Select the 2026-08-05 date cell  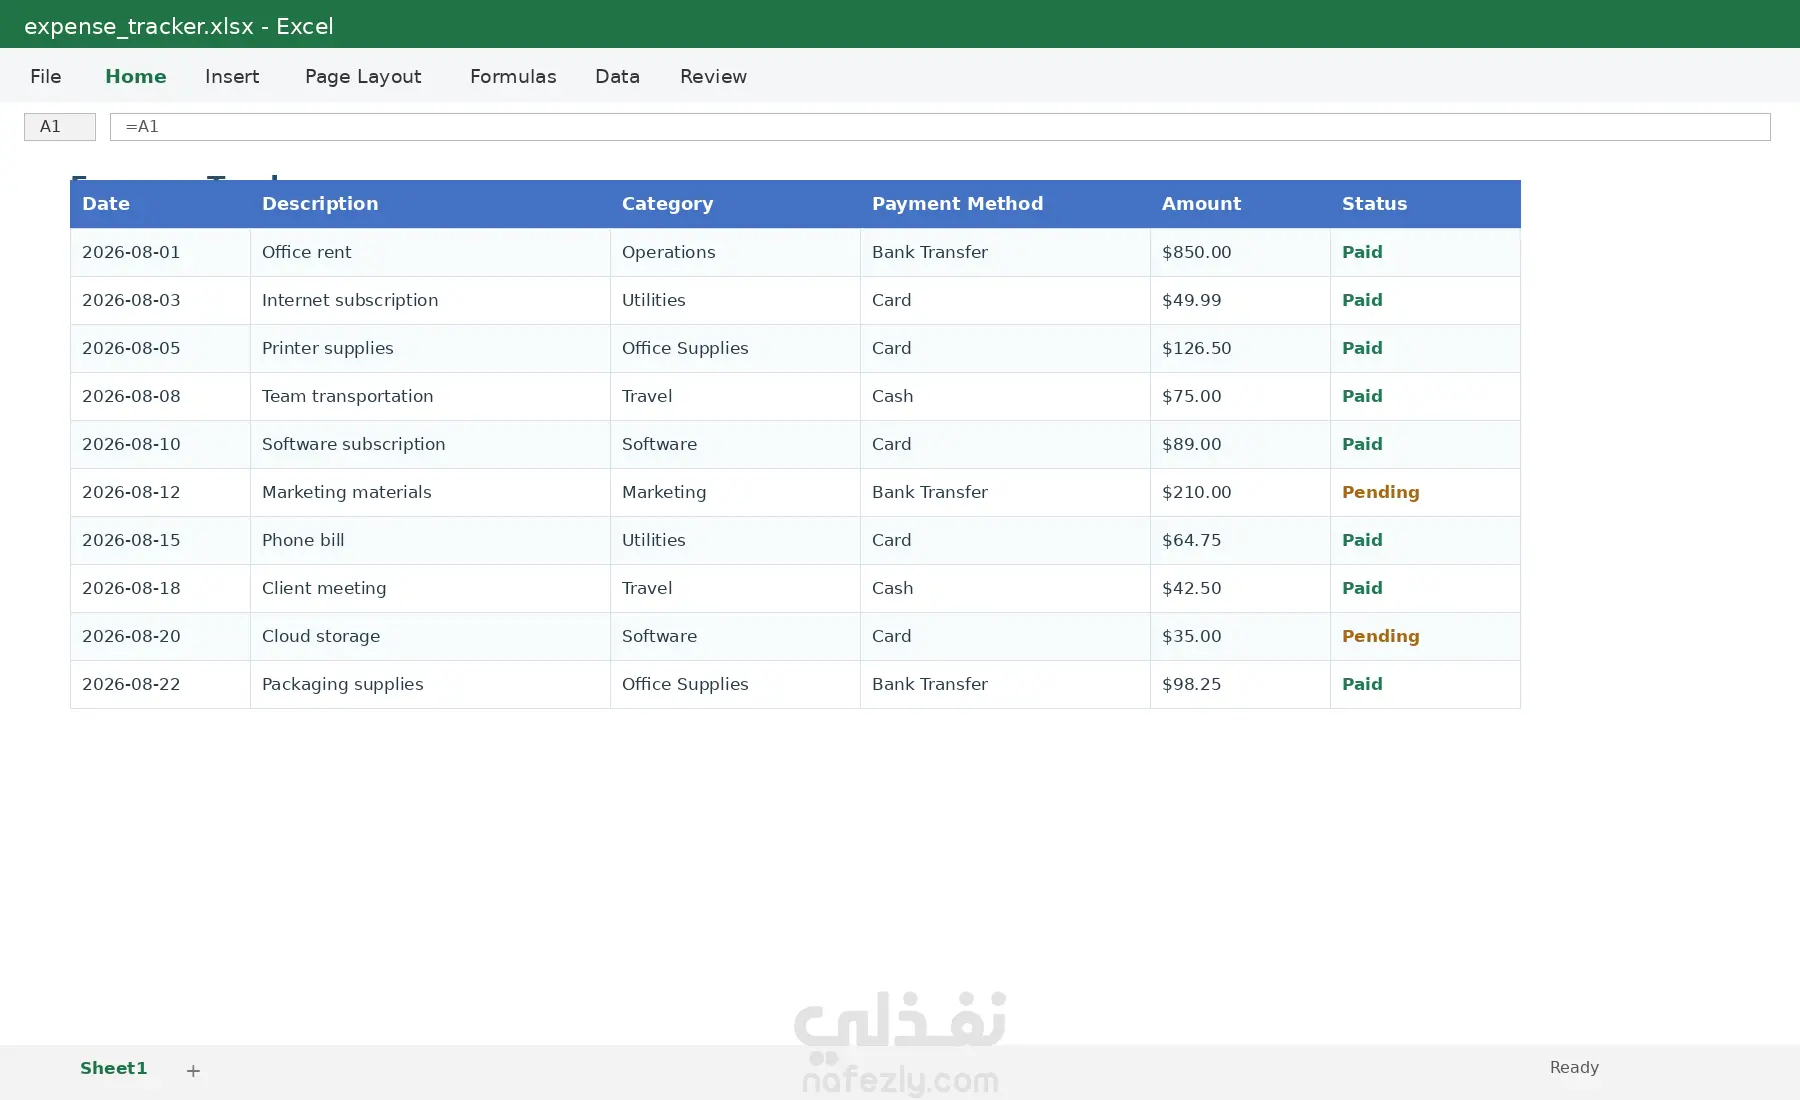[160, 348]
